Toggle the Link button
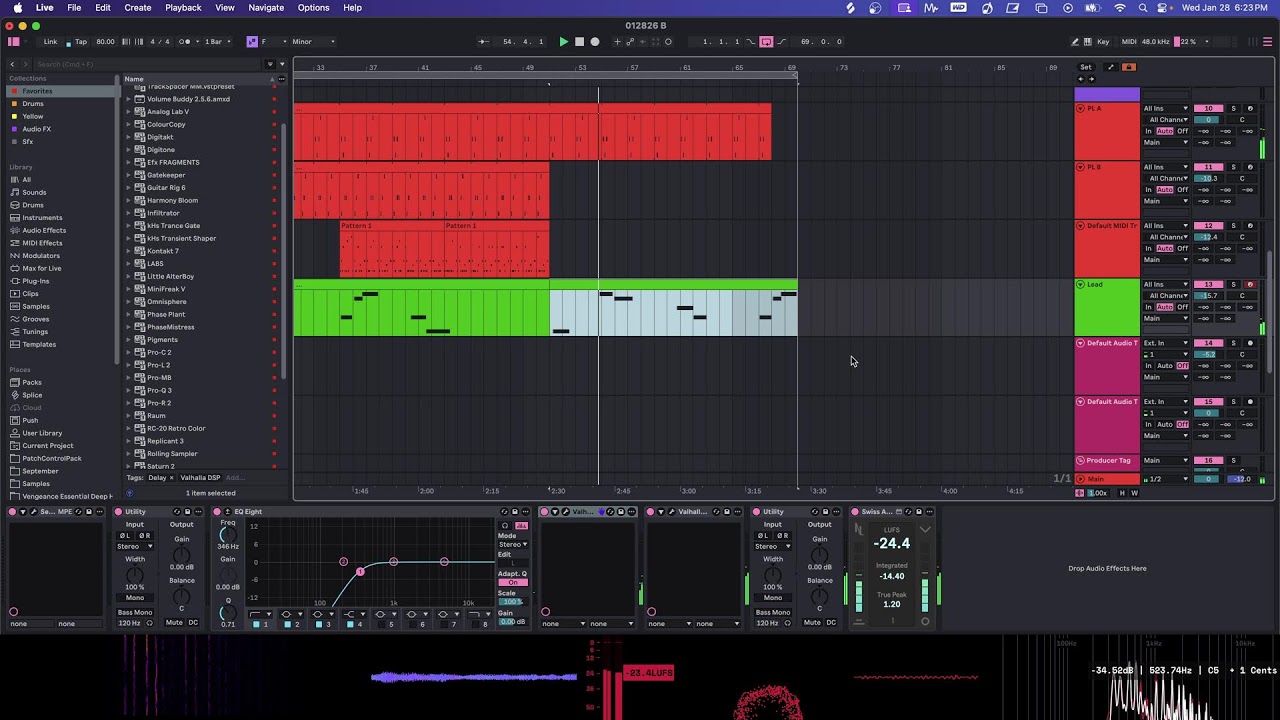Image resolution: width=1280 pixels, height=720 pixels. tap(50, 42)
